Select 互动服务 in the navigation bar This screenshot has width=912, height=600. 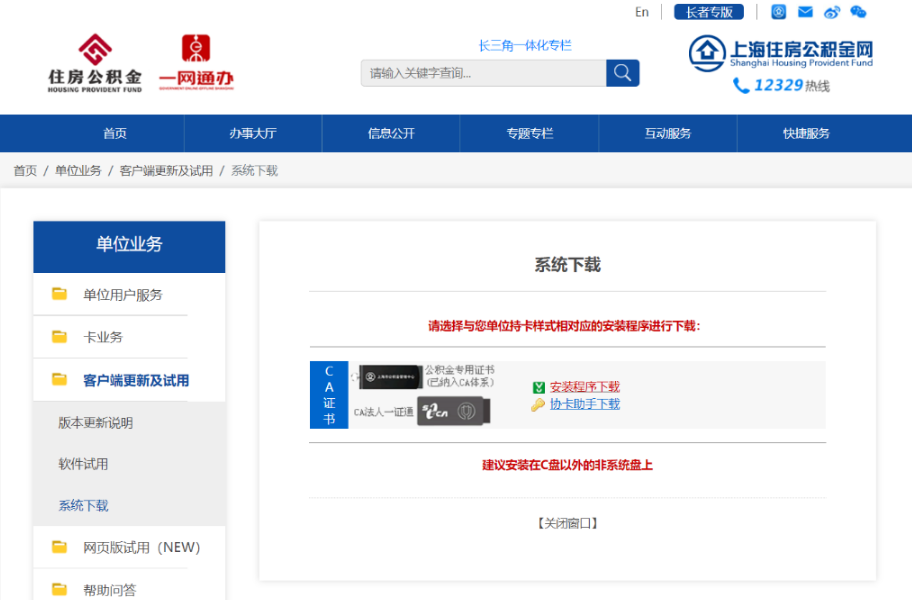667,134
